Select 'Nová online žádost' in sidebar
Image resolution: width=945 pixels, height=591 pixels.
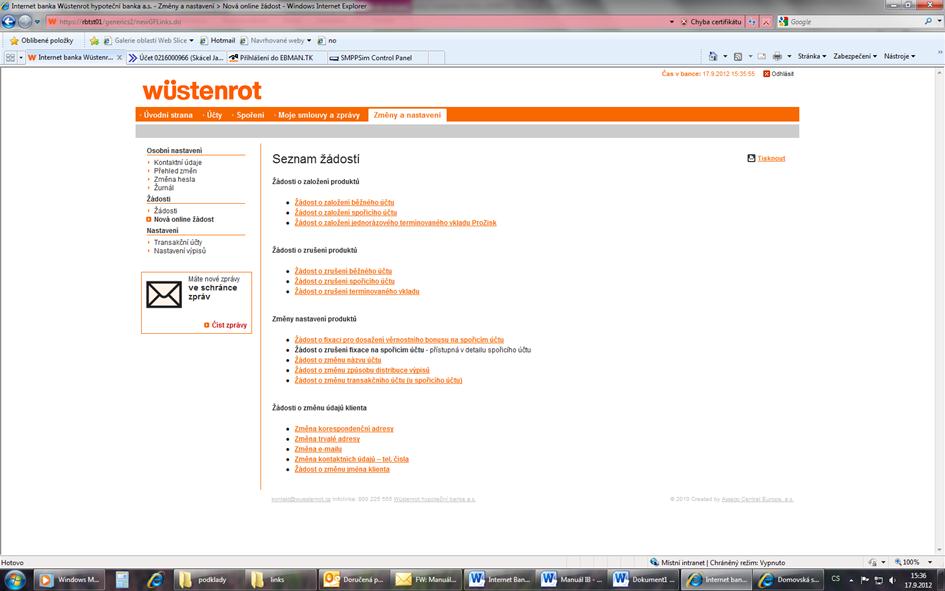coord(184,219)
